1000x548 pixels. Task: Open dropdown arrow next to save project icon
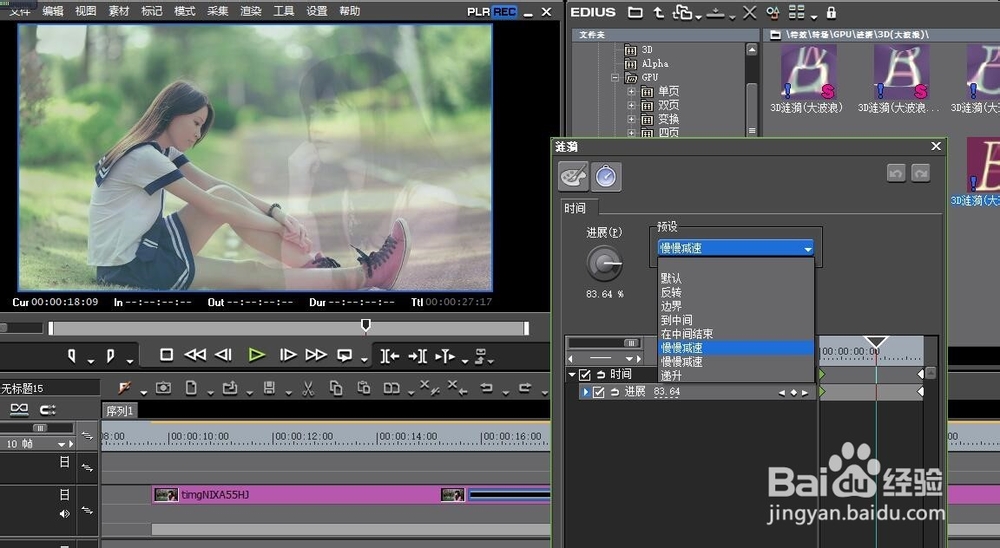pyautogui.click(x=288, y=392)
